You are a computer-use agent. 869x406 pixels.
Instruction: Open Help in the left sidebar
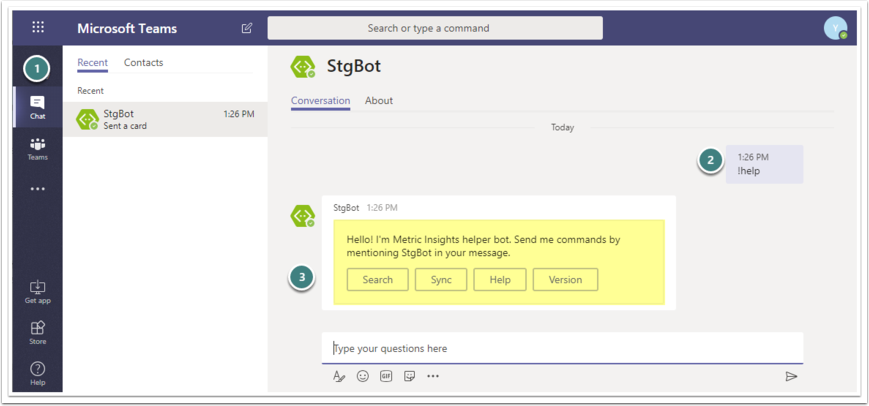(x=38, y=374)
